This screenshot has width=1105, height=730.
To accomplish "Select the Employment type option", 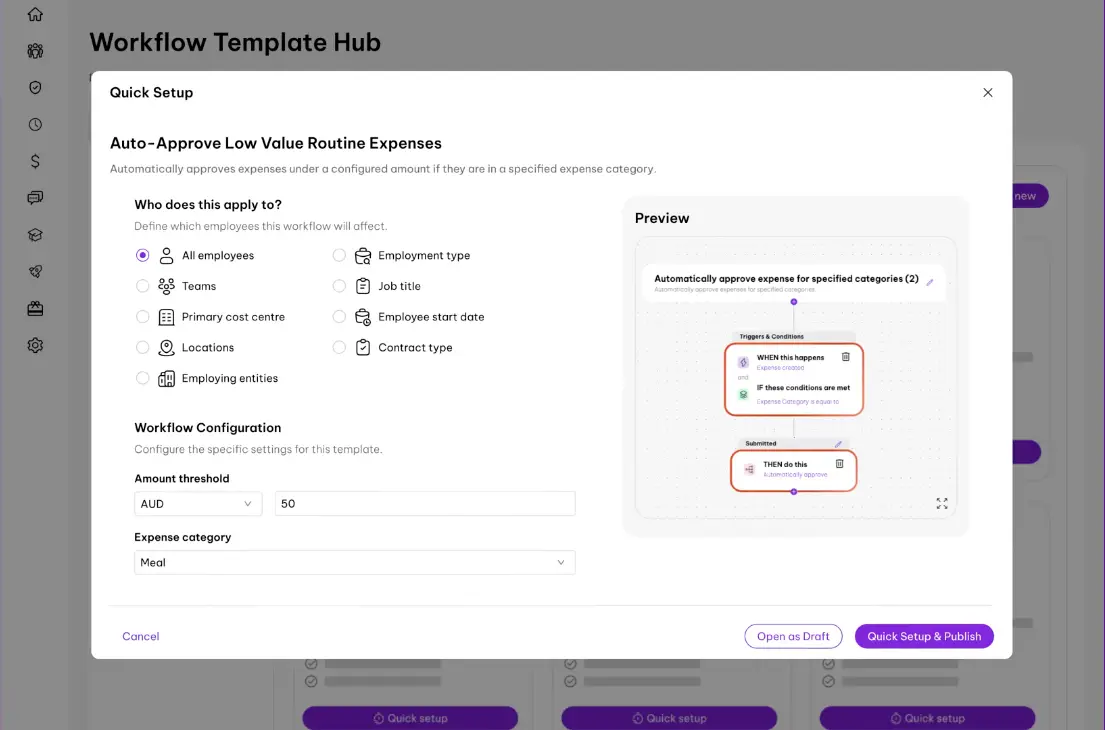I will point(339,255).
